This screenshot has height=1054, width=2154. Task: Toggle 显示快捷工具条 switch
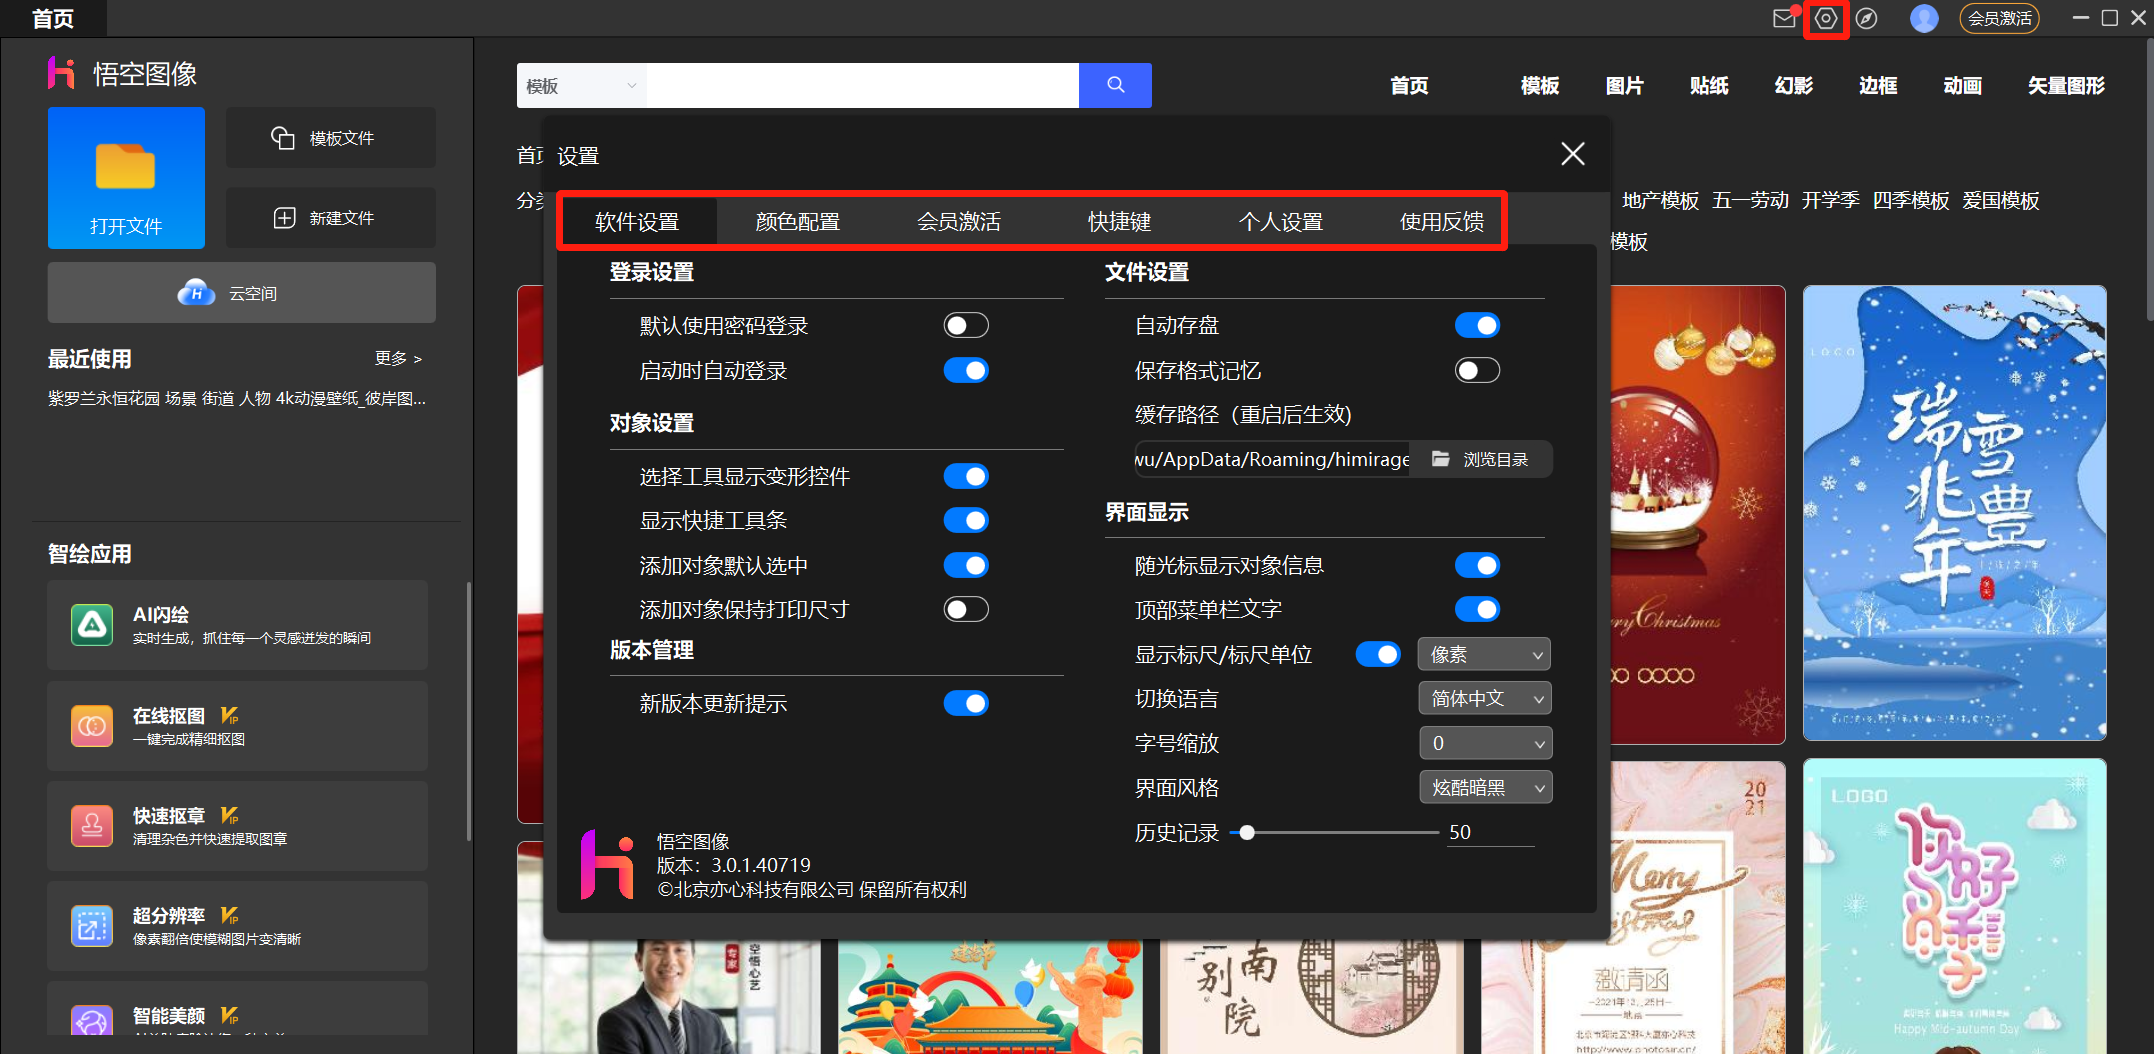pos(966,520)
